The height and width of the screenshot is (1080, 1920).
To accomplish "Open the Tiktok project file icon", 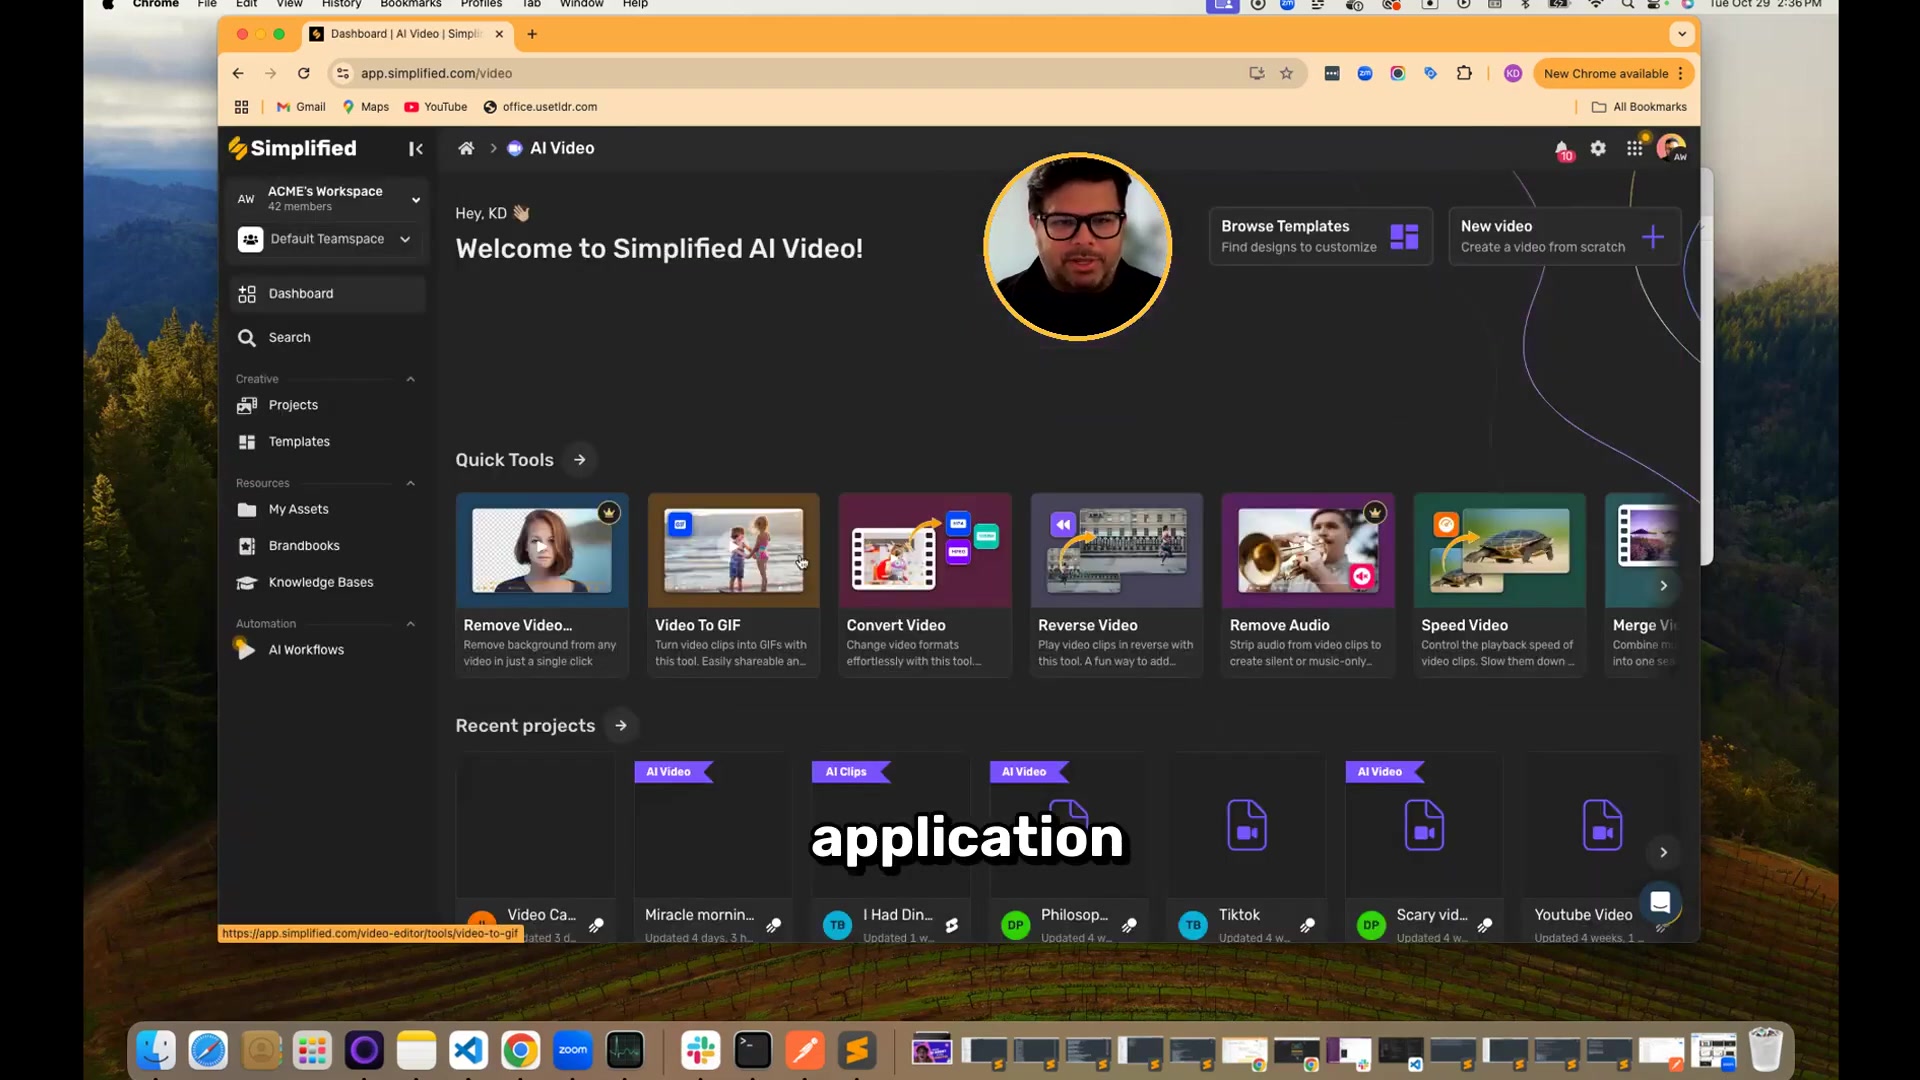I will (1247, 825).
